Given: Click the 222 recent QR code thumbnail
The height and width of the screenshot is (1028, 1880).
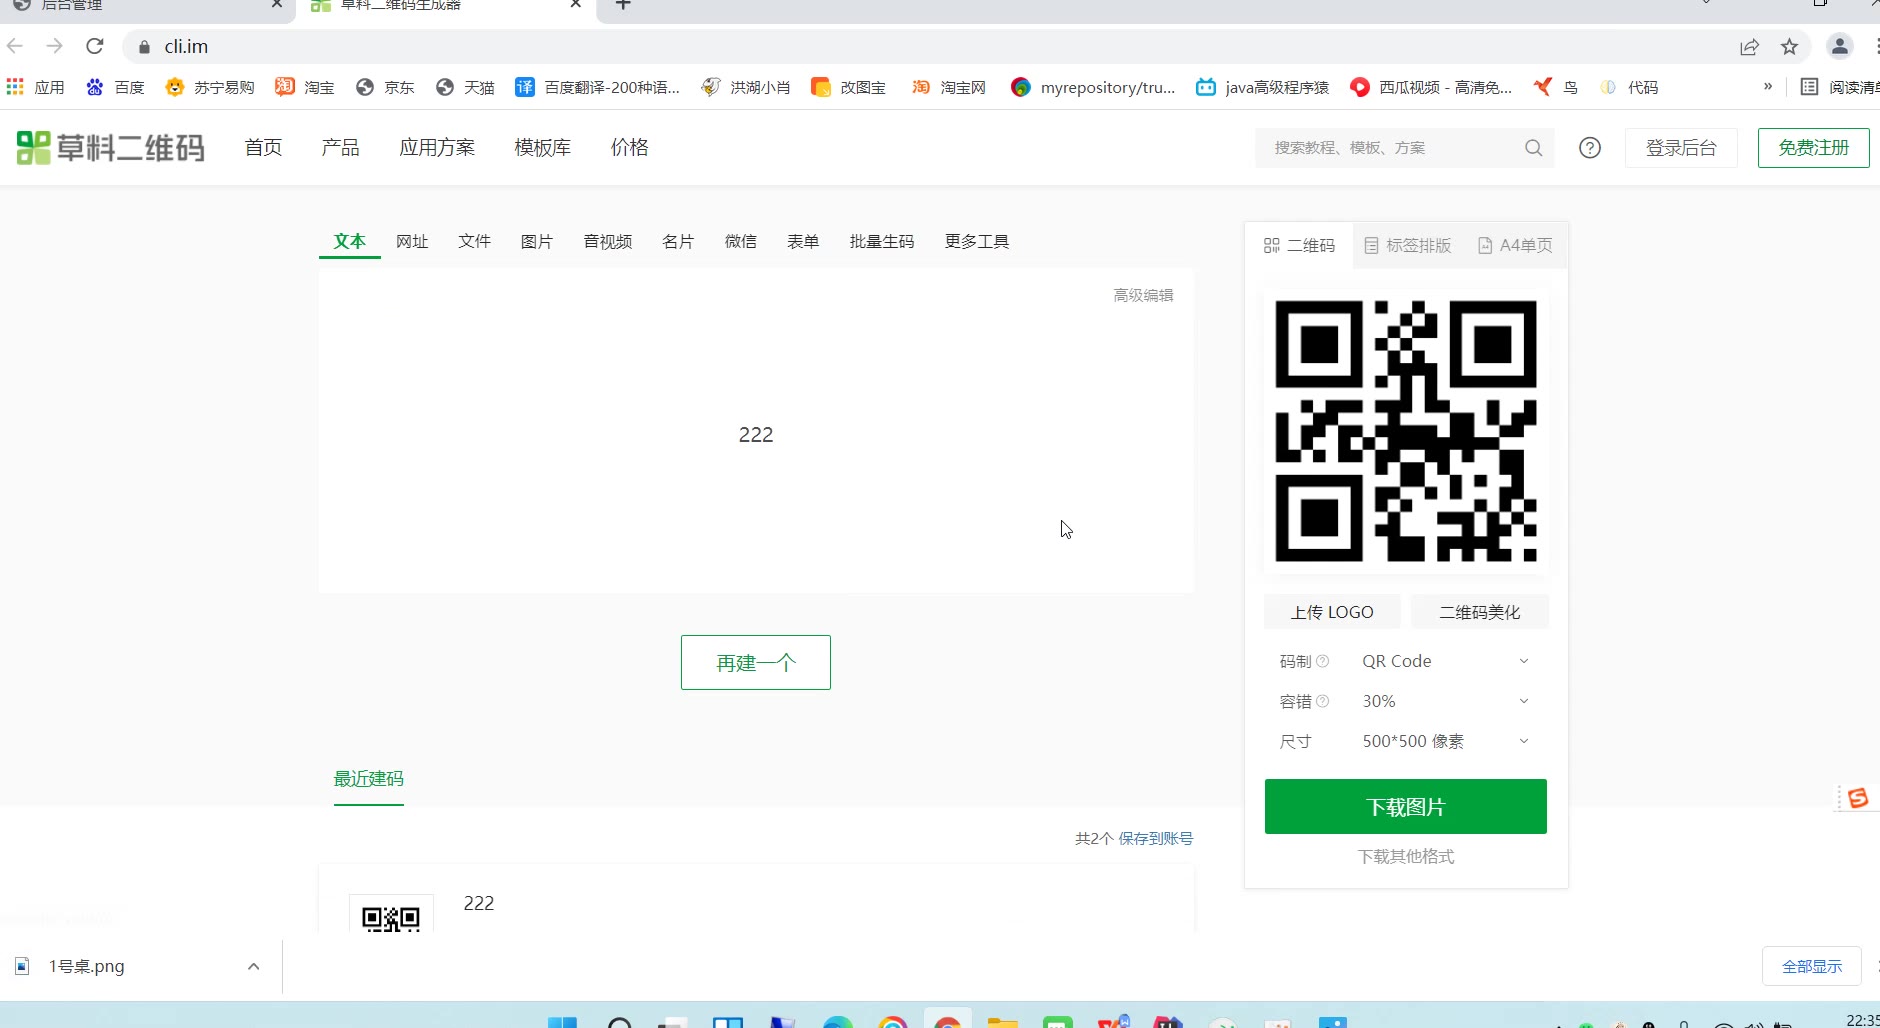Looking at the screenshot, I should tap(391, 915).
